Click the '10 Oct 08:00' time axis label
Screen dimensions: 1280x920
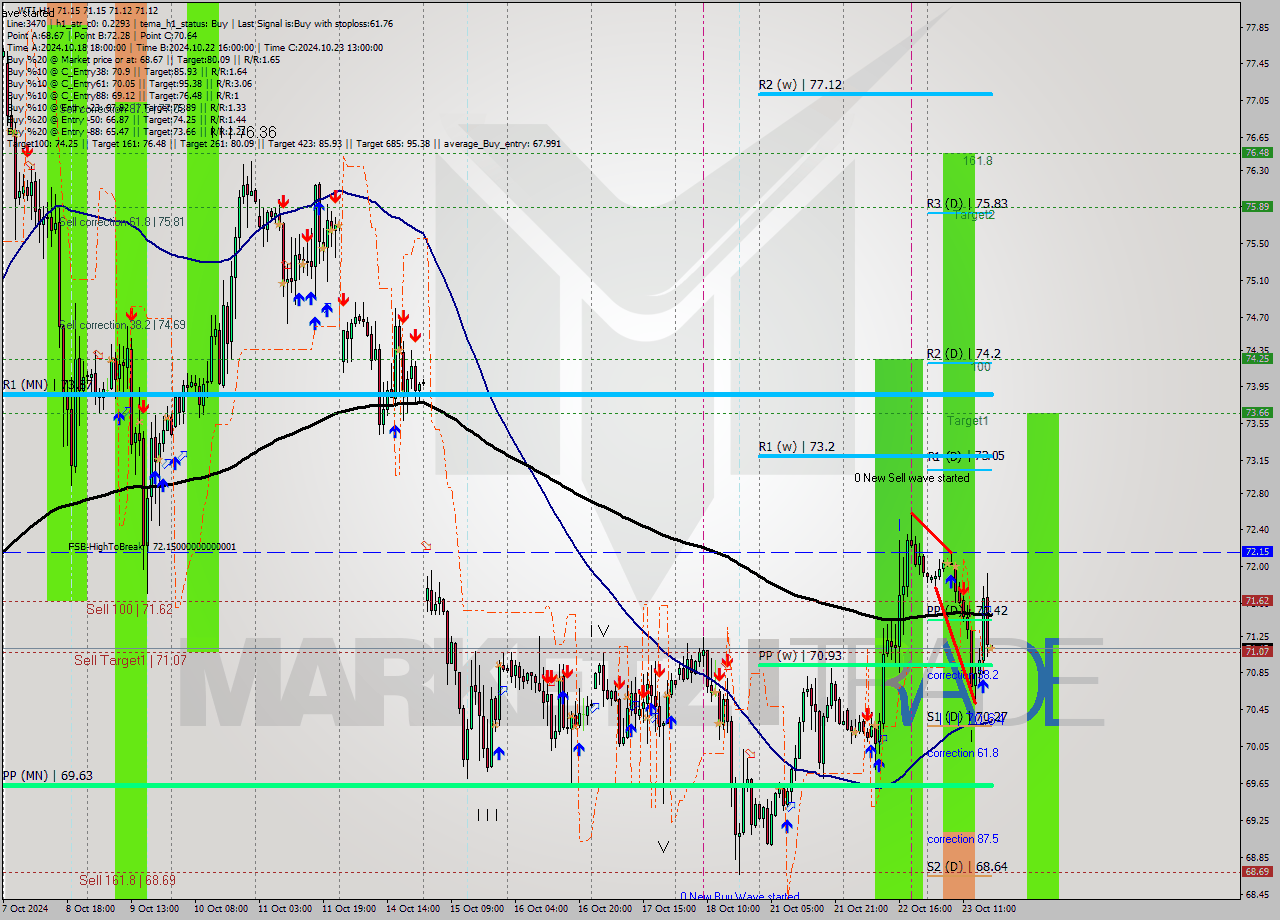tap(222, 910)
